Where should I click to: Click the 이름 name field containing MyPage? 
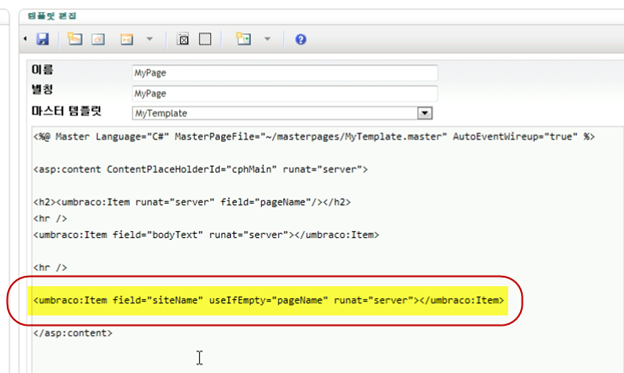(x=285, y=73)
